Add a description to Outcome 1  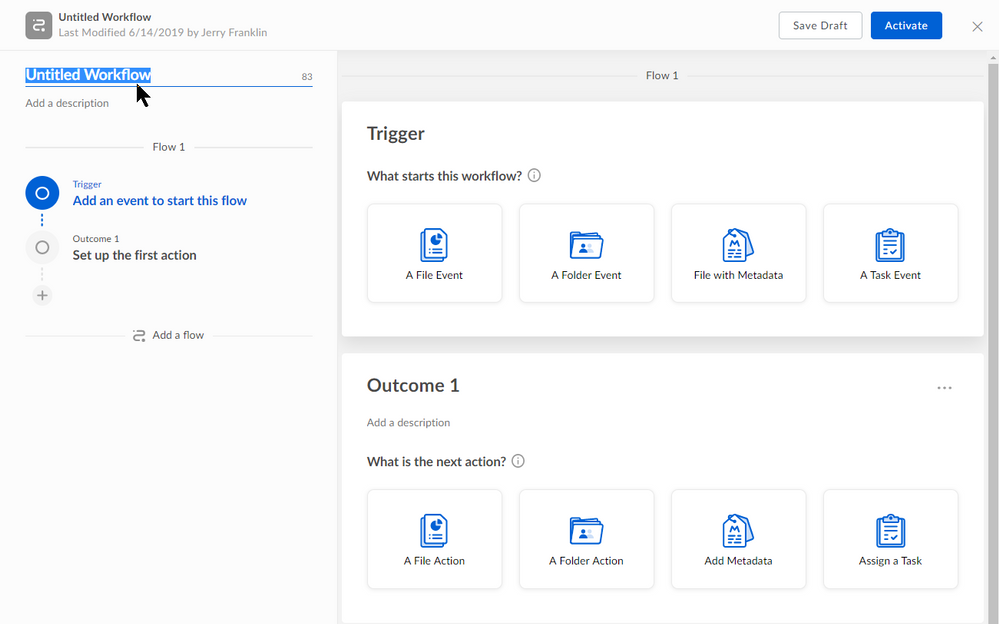[408, 422]
